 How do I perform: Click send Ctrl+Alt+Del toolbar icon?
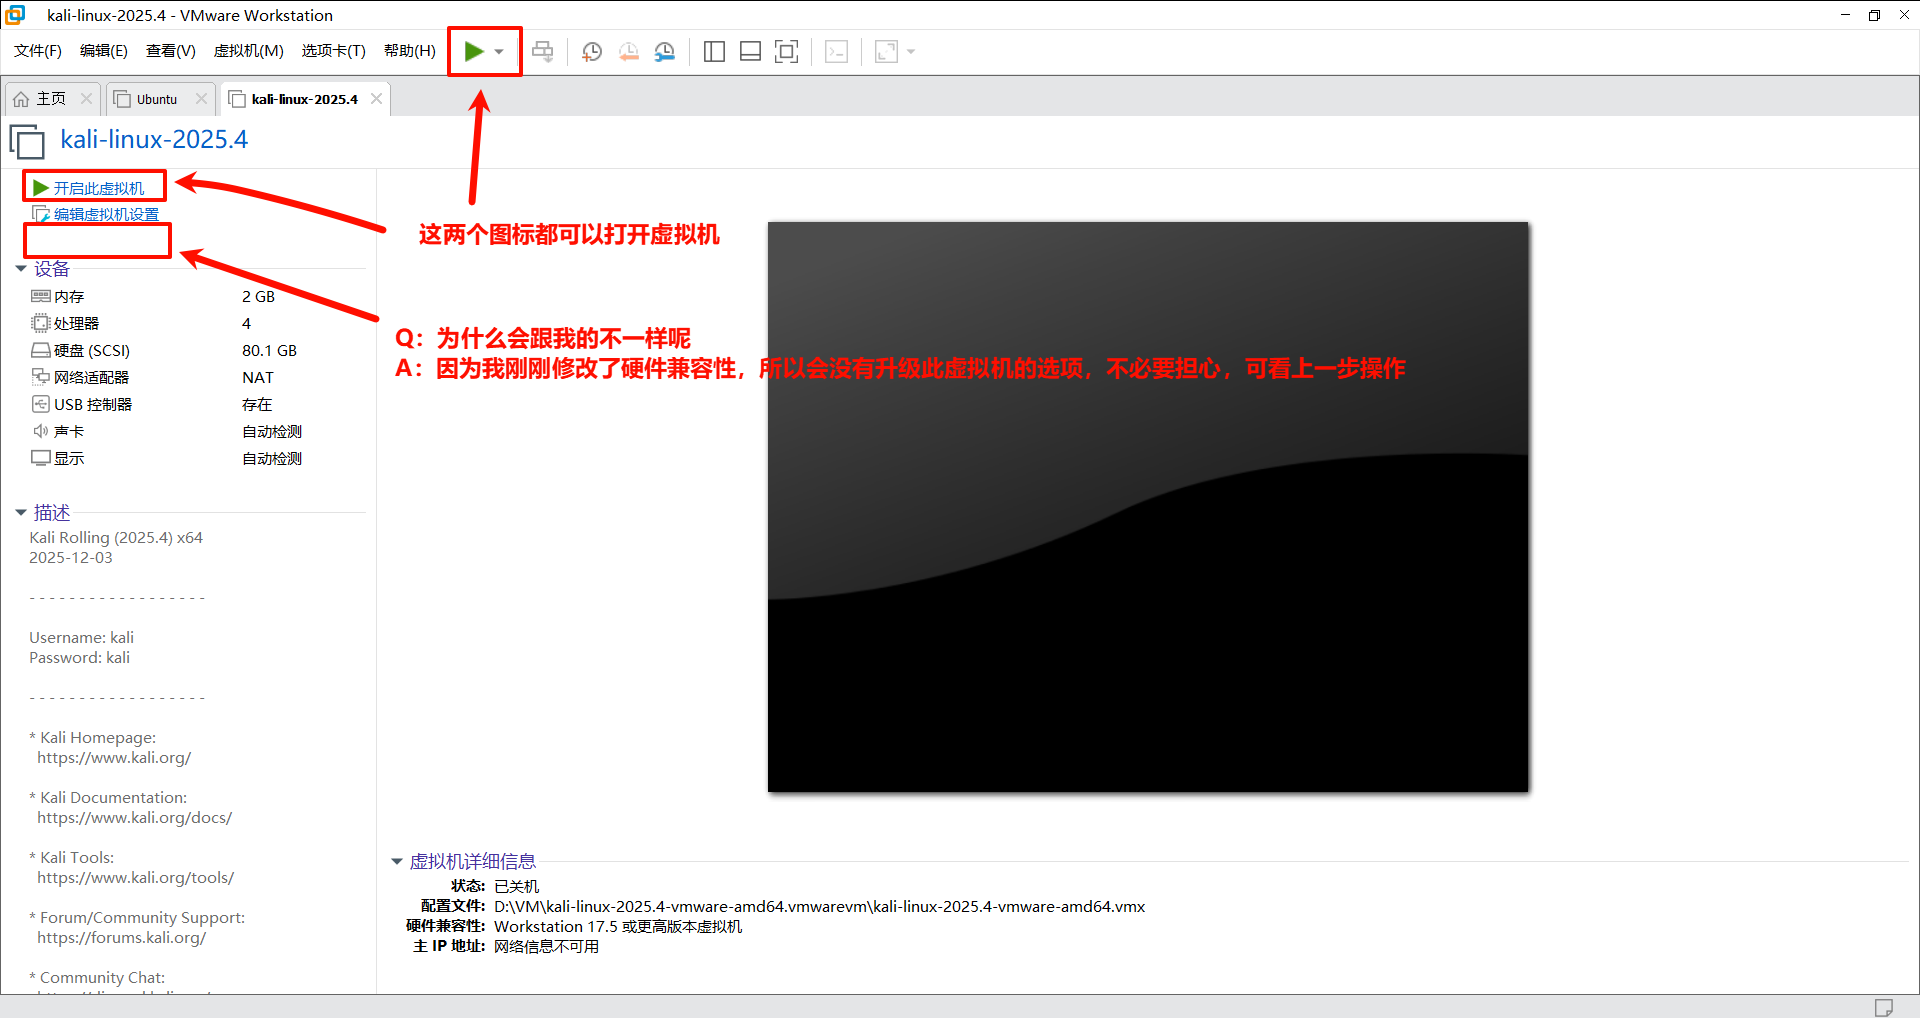point(543,52)
